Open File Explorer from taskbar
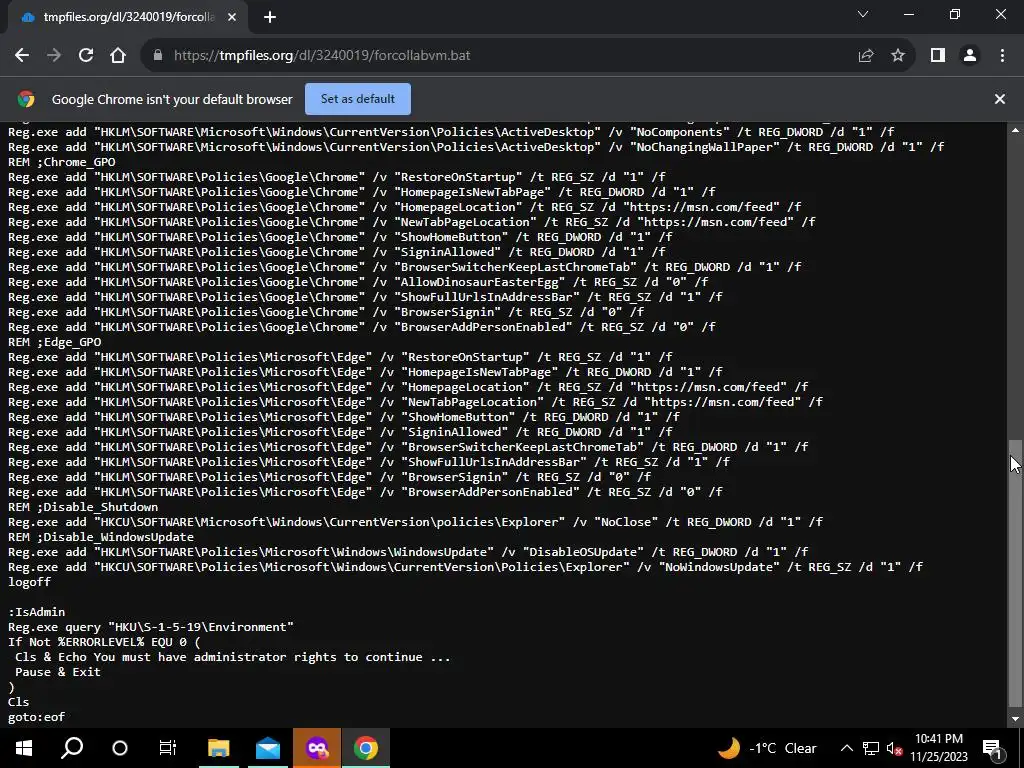The width and height of the screenshot is (1024, 768). (219, 748)
